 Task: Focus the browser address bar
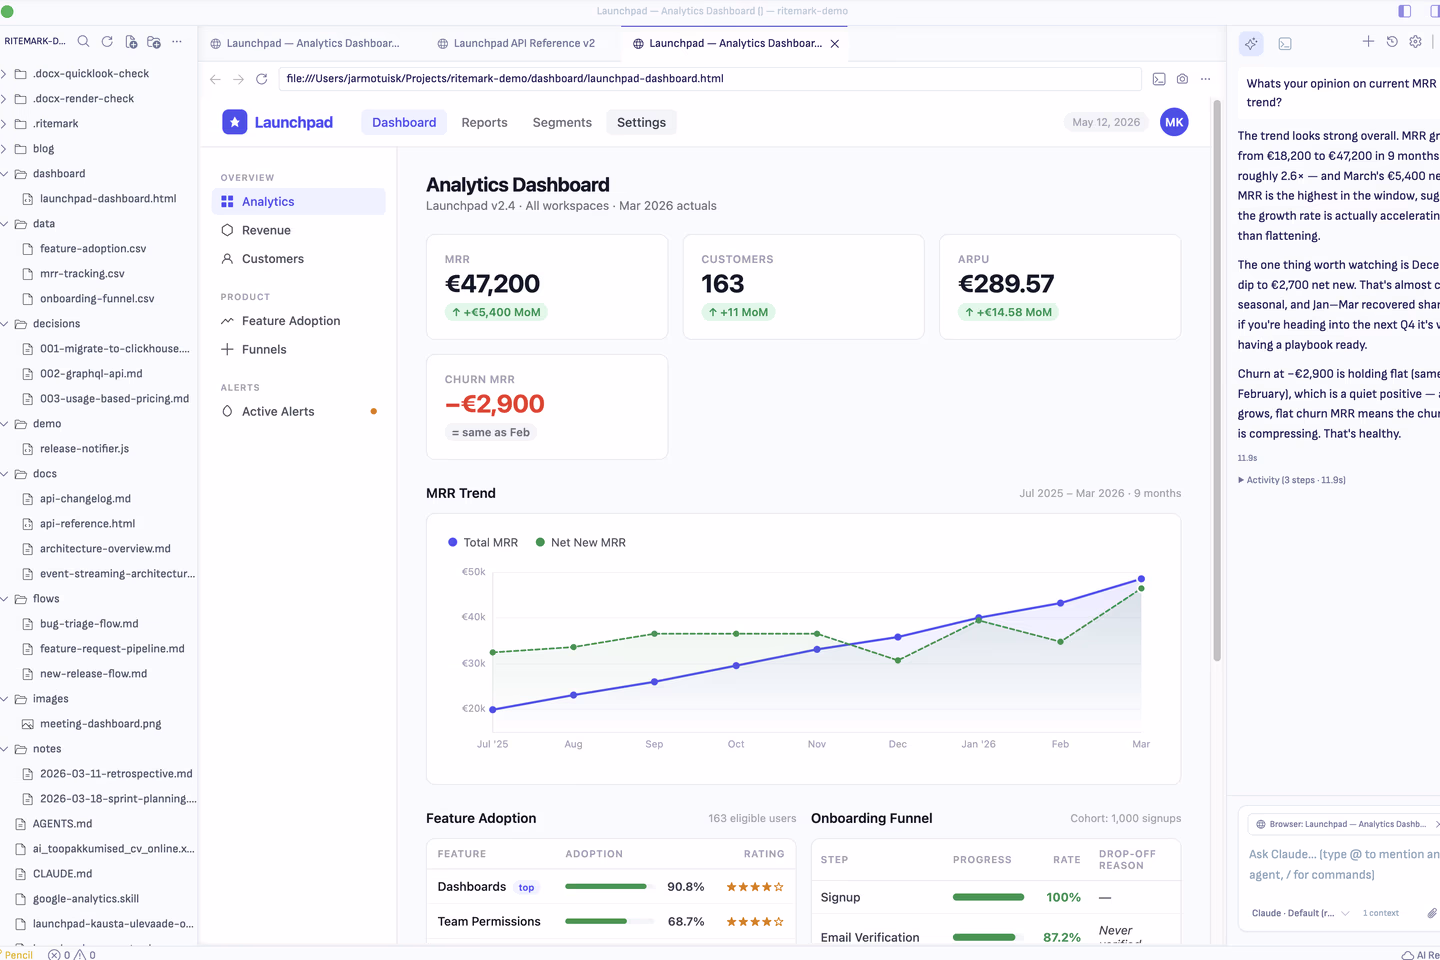tap(709, 79)
